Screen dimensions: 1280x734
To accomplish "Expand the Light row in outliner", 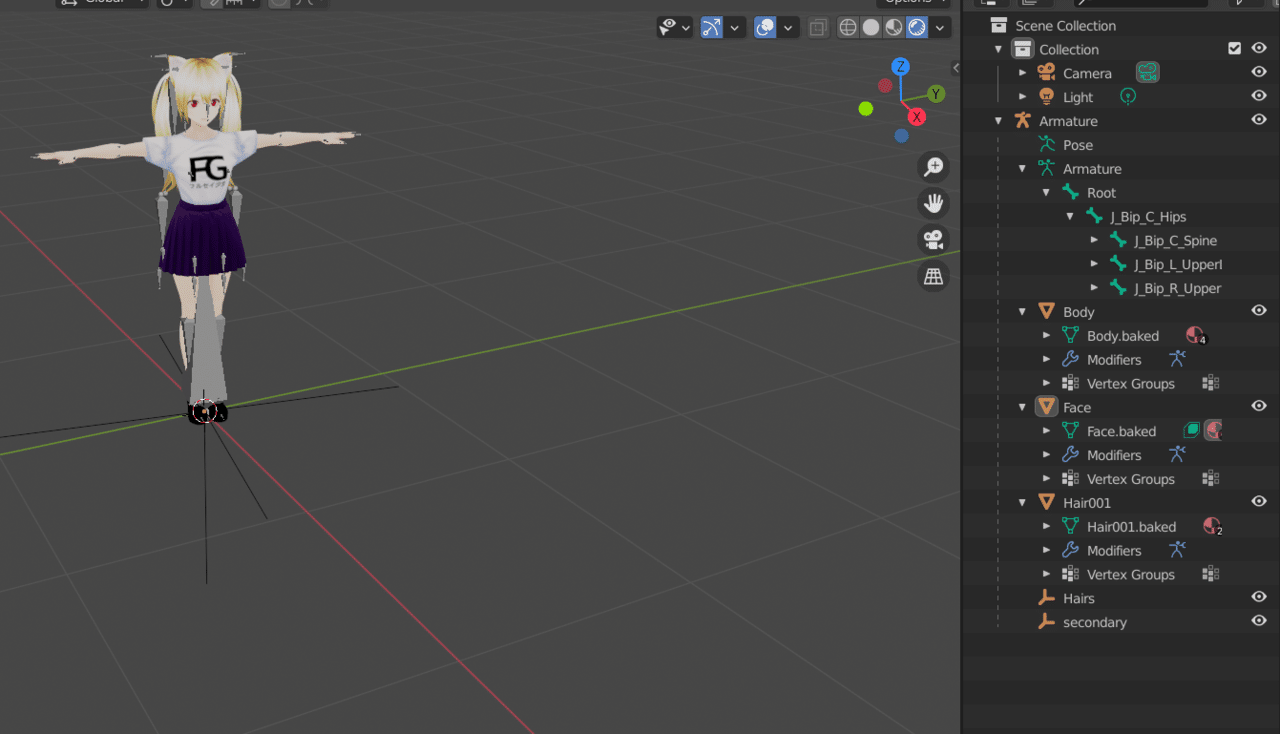I will 1022,97.
